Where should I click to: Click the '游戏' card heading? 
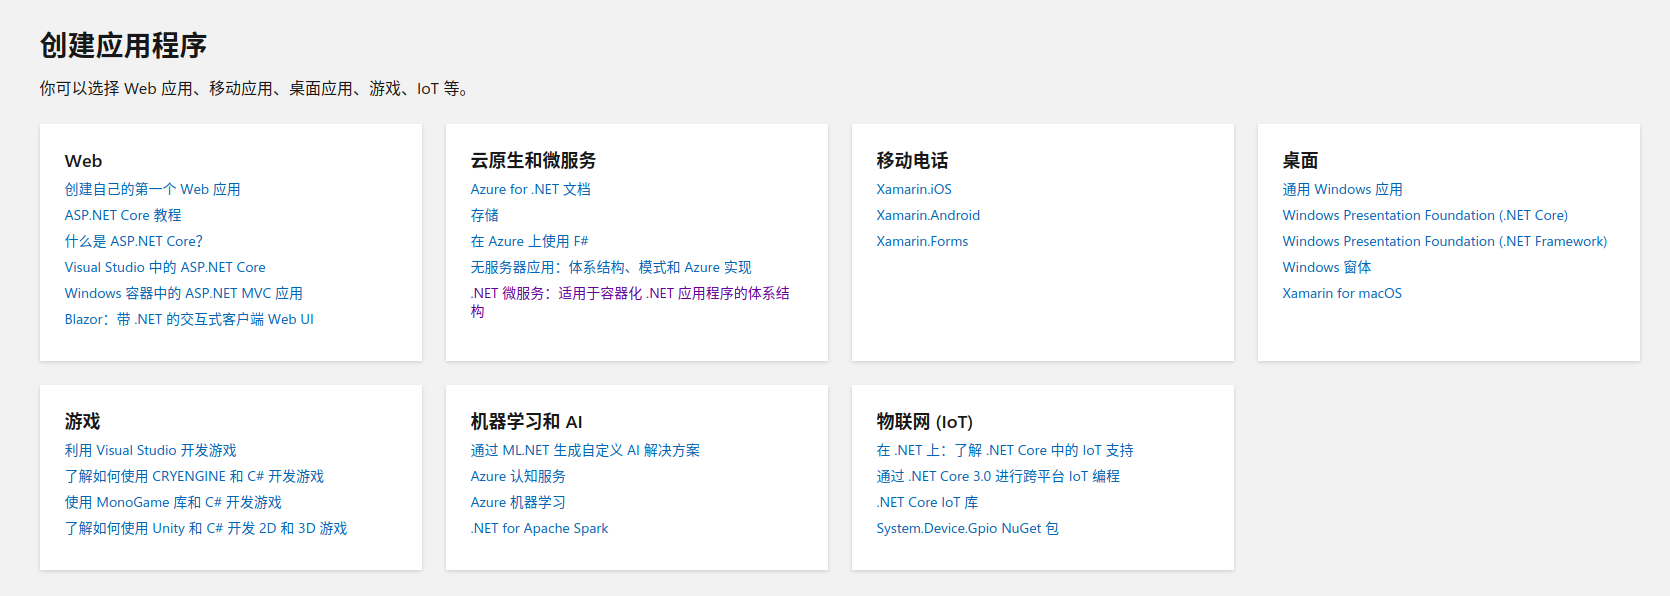[82, 422]
